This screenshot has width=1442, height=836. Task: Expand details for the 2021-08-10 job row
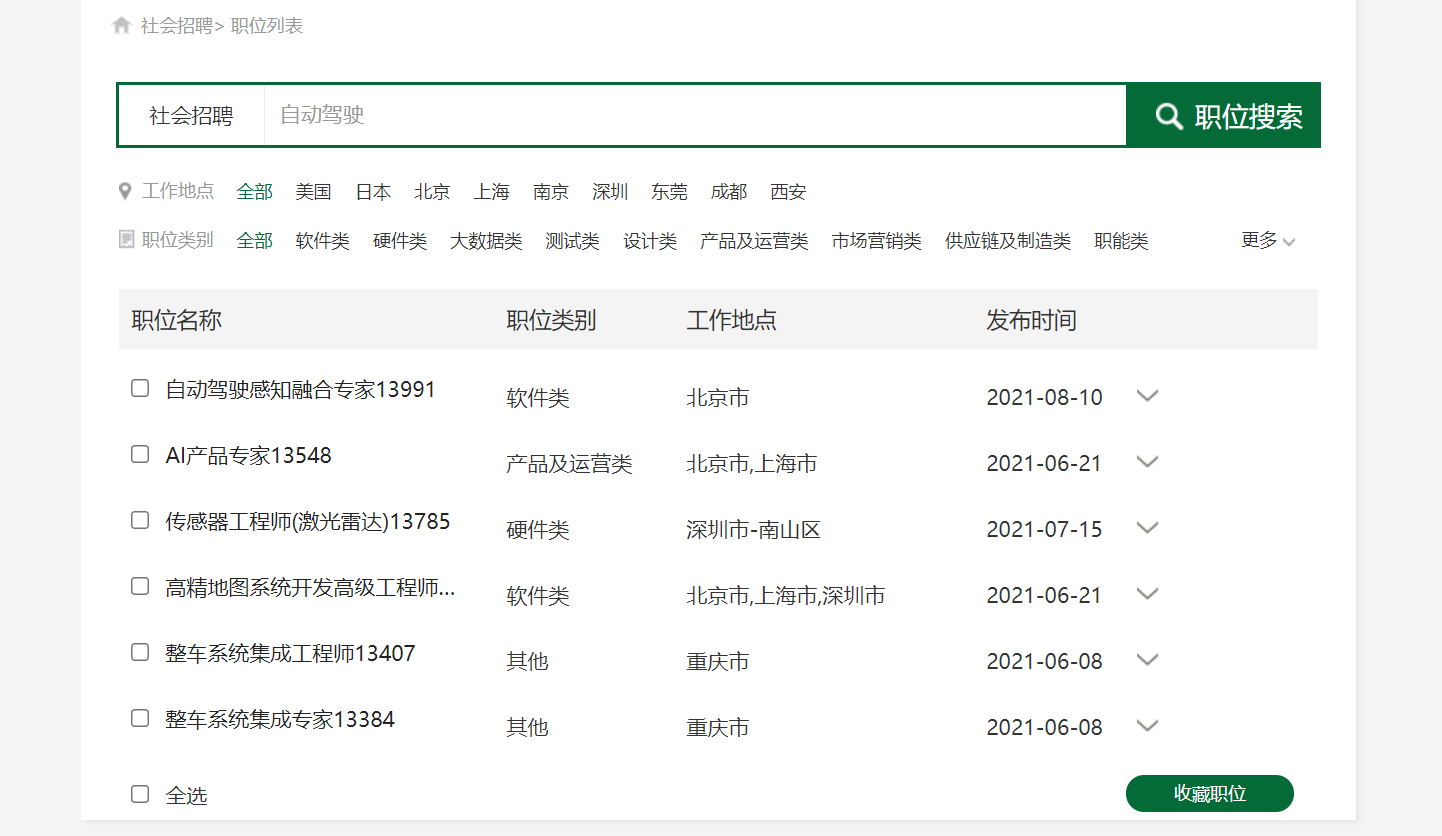pos(1147,396)
